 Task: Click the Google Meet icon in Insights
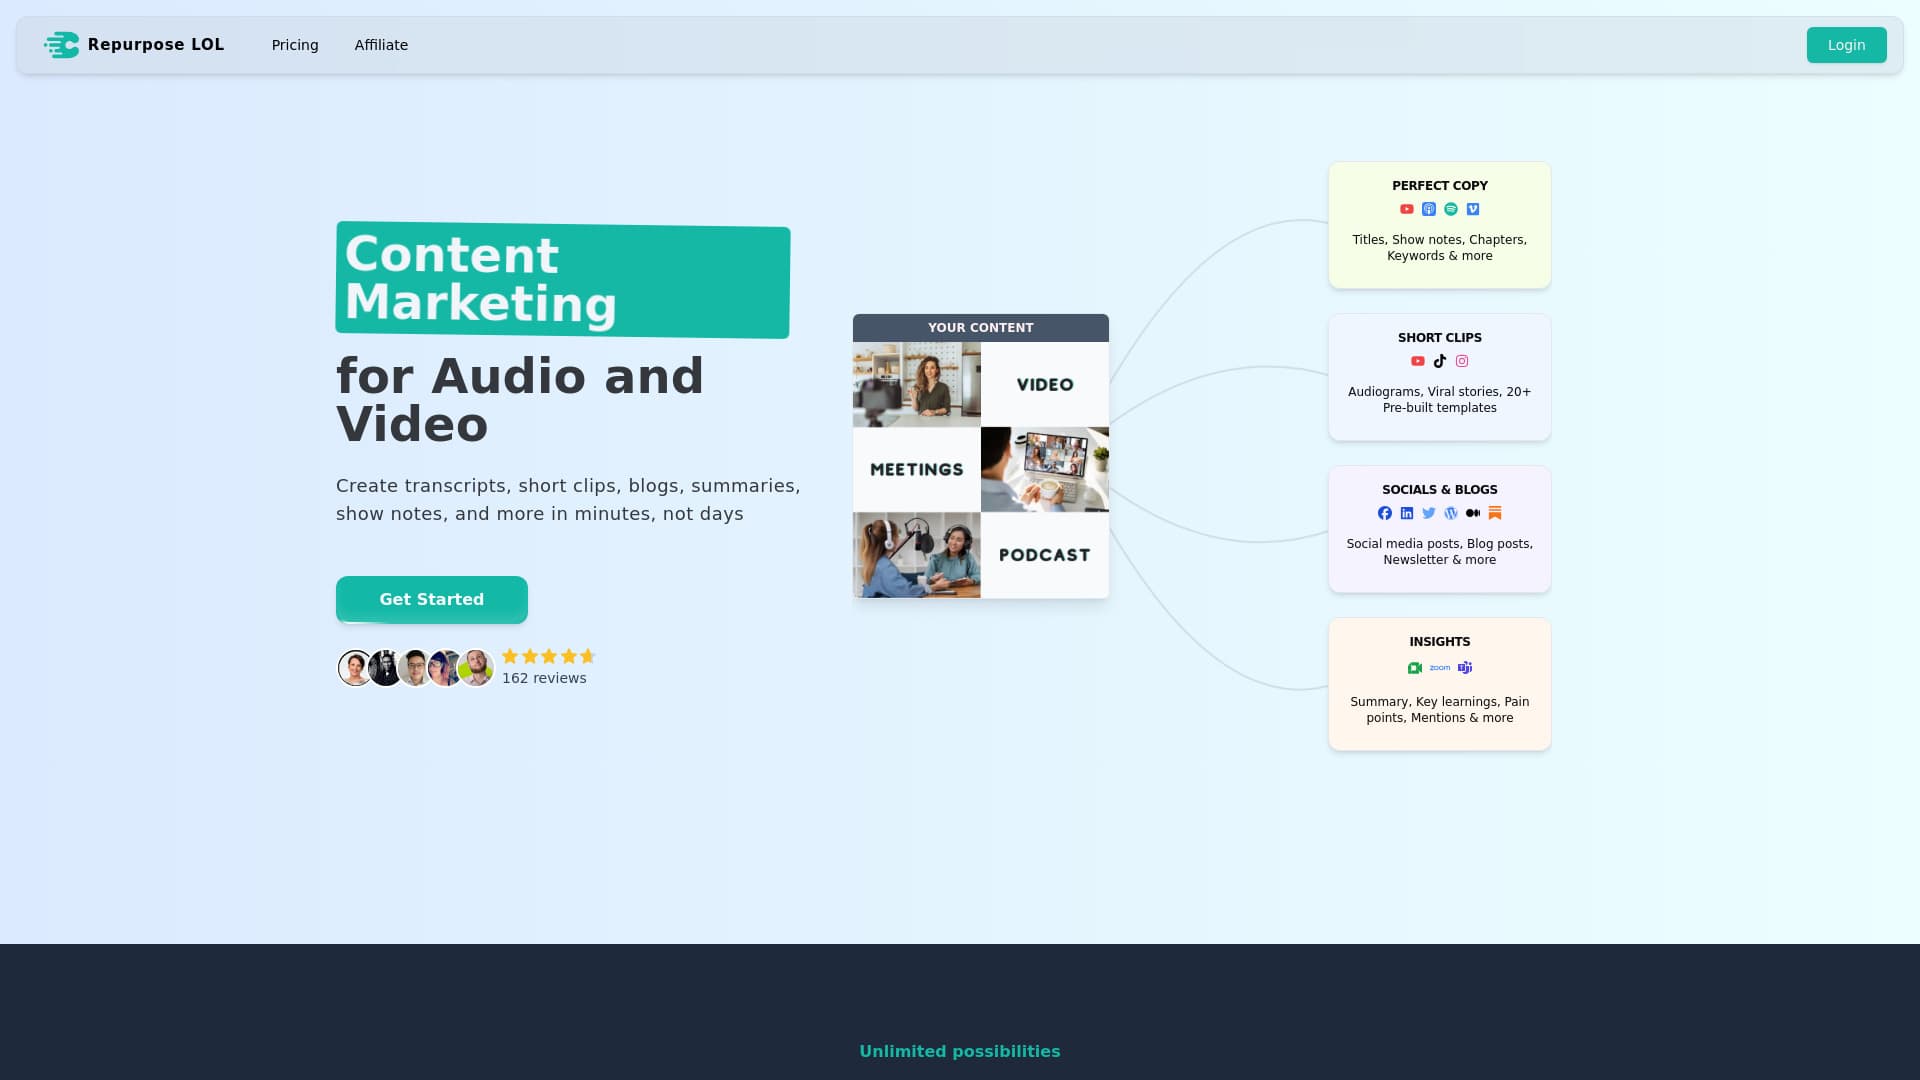tap(1415, 668)
